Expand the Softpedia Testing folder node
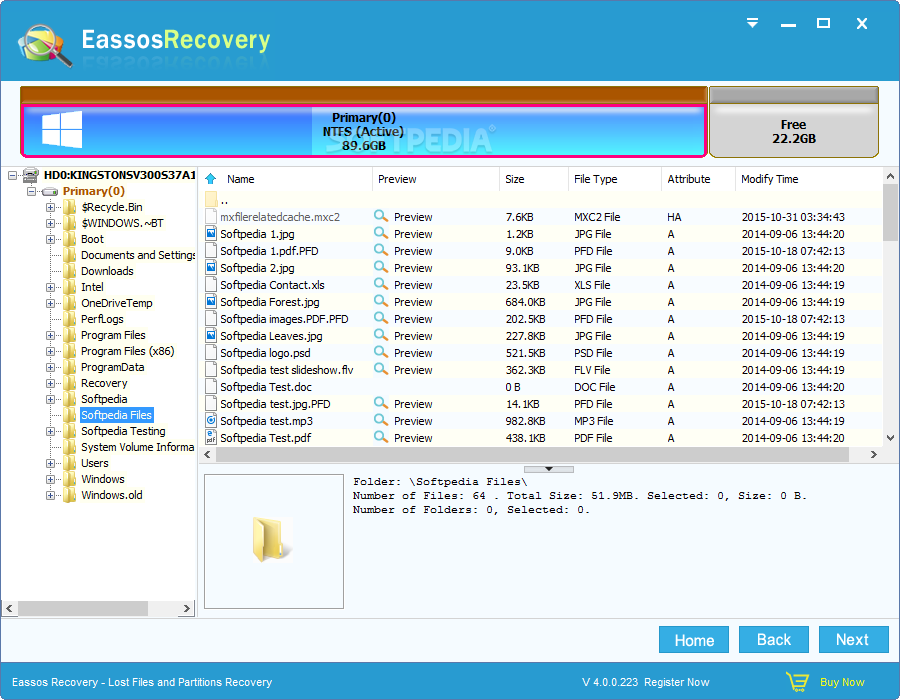 pos(51,431)
